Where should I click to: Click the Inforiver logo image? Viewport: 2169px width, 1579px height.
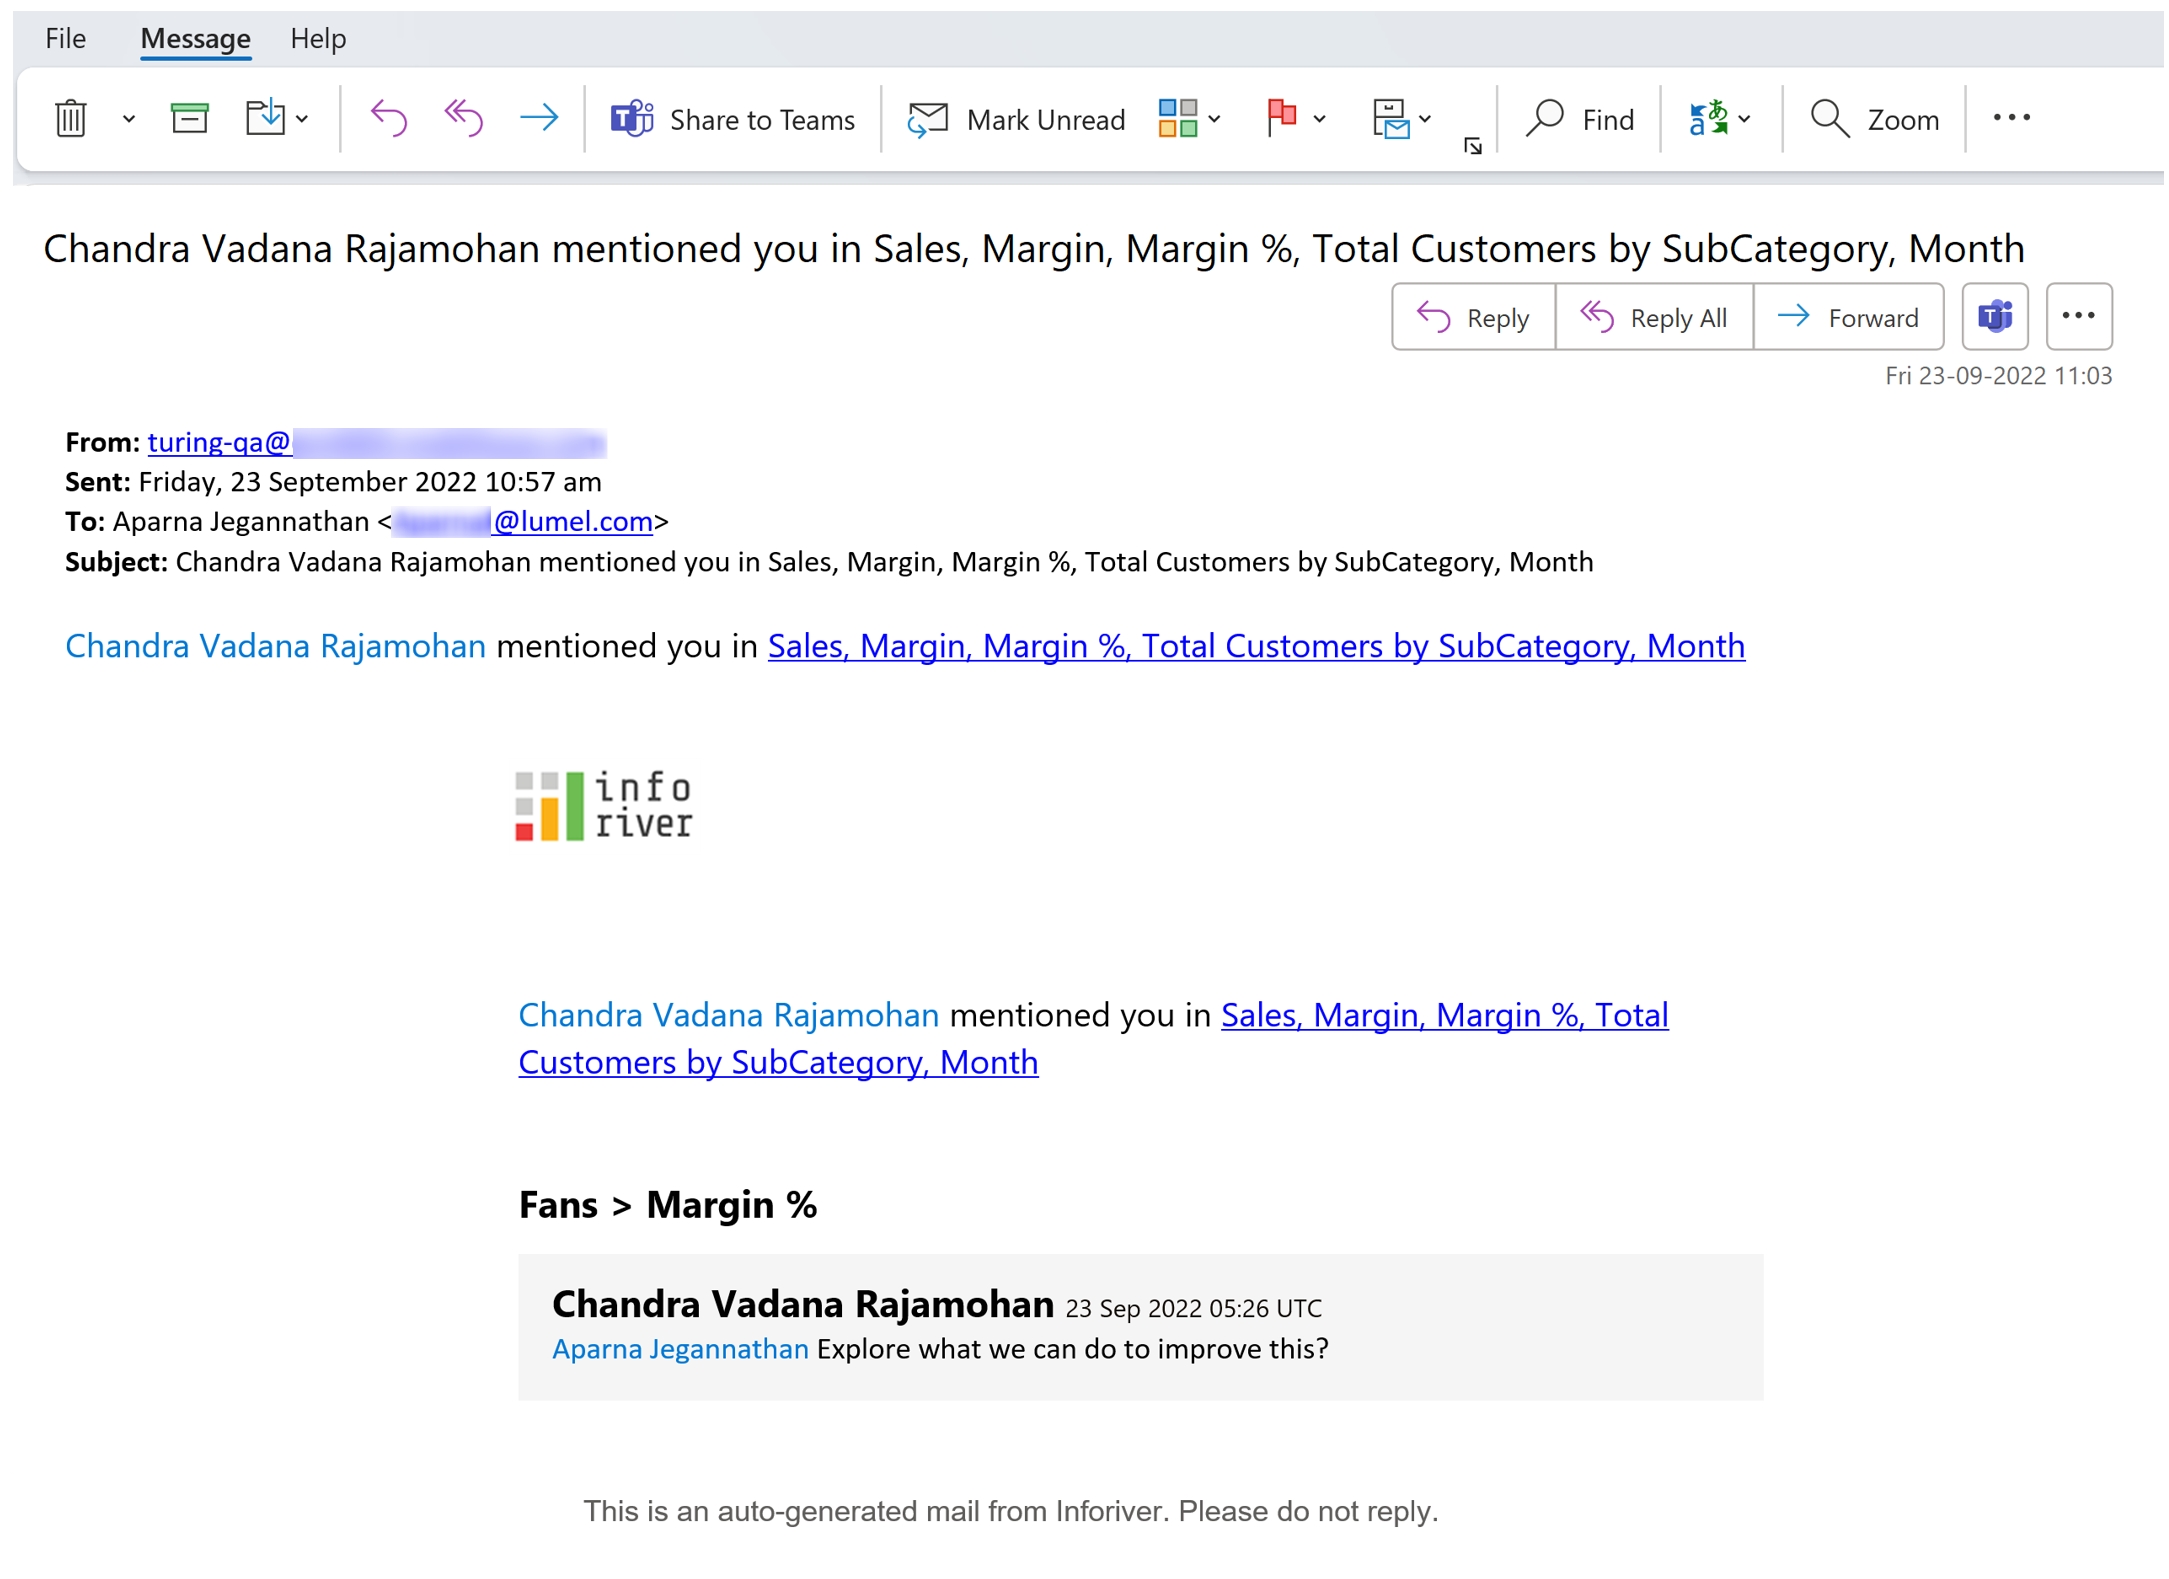[x=604, y=806]
